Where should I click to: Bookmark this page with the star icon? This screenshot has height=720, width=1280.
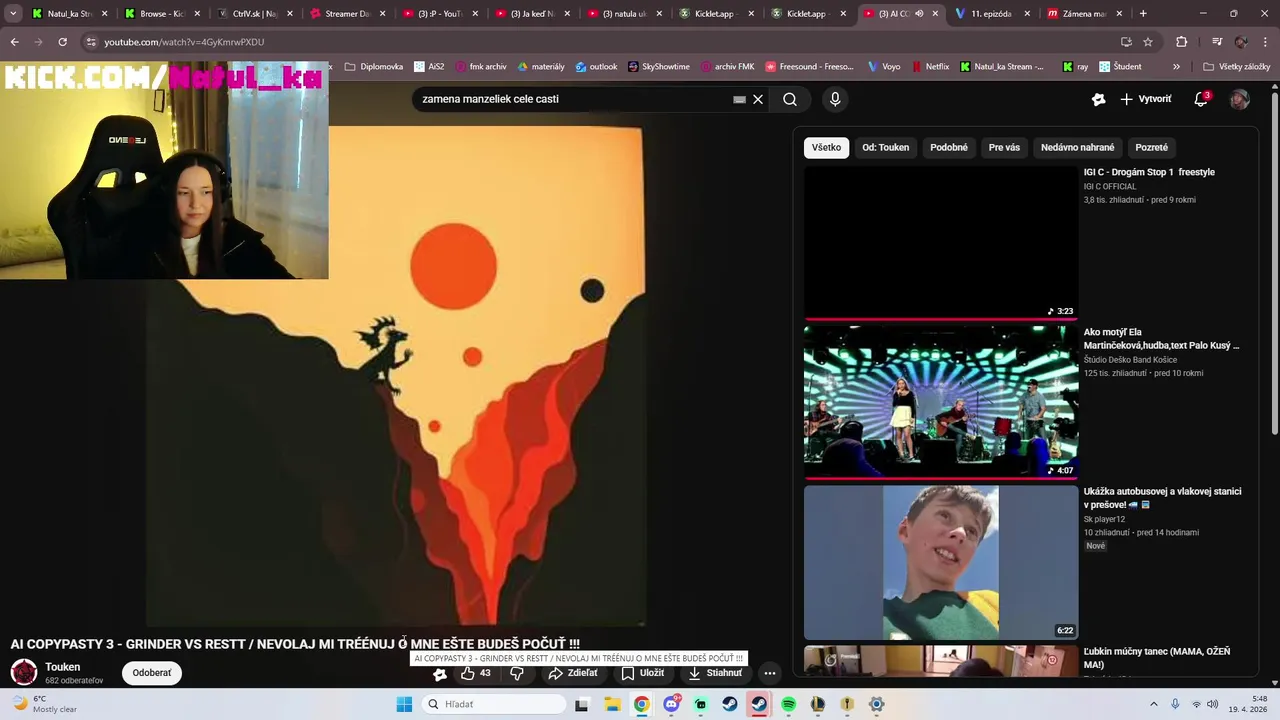click(x=1148, y=42)
